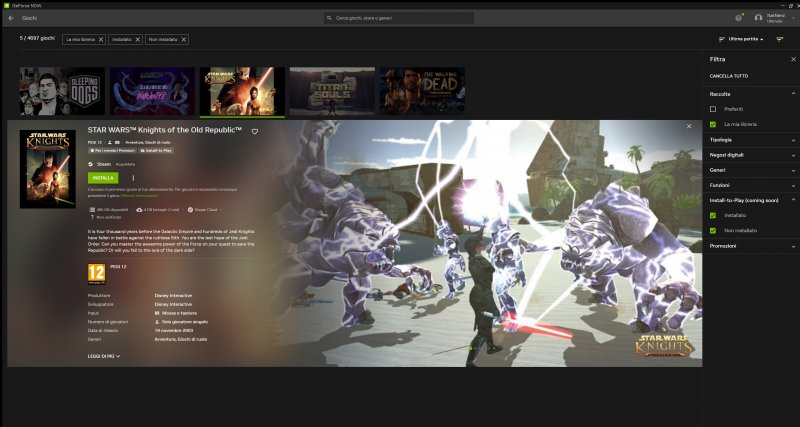The width and height of the screenshot is (800, 427).
Task: Select the Sleeping Dogs game thumbnail
Action: 62,92
